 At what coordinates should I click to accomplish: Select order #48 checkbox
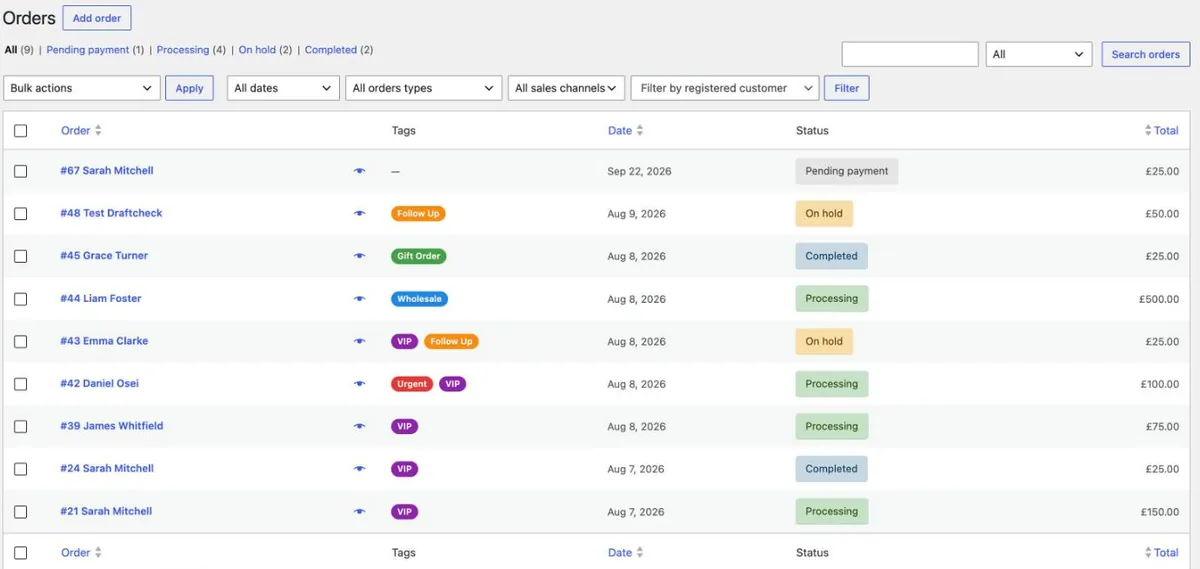(21, 214)
